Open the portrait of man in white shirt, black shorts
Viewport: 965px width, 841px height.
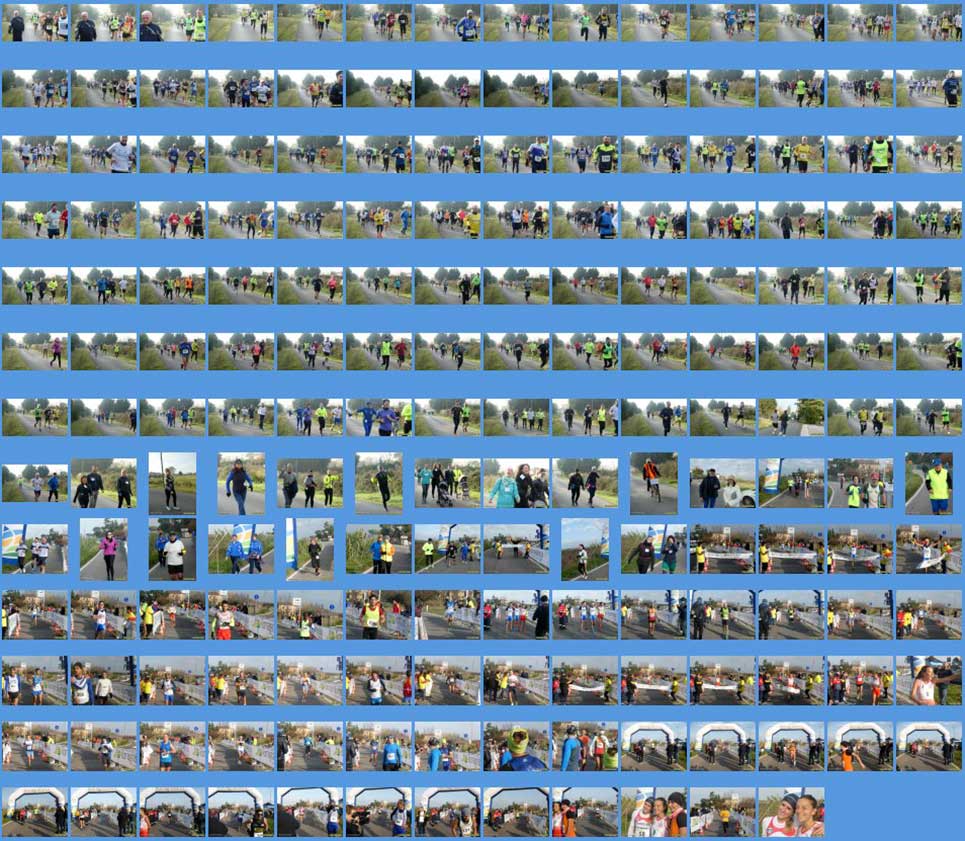coord(172,549)
